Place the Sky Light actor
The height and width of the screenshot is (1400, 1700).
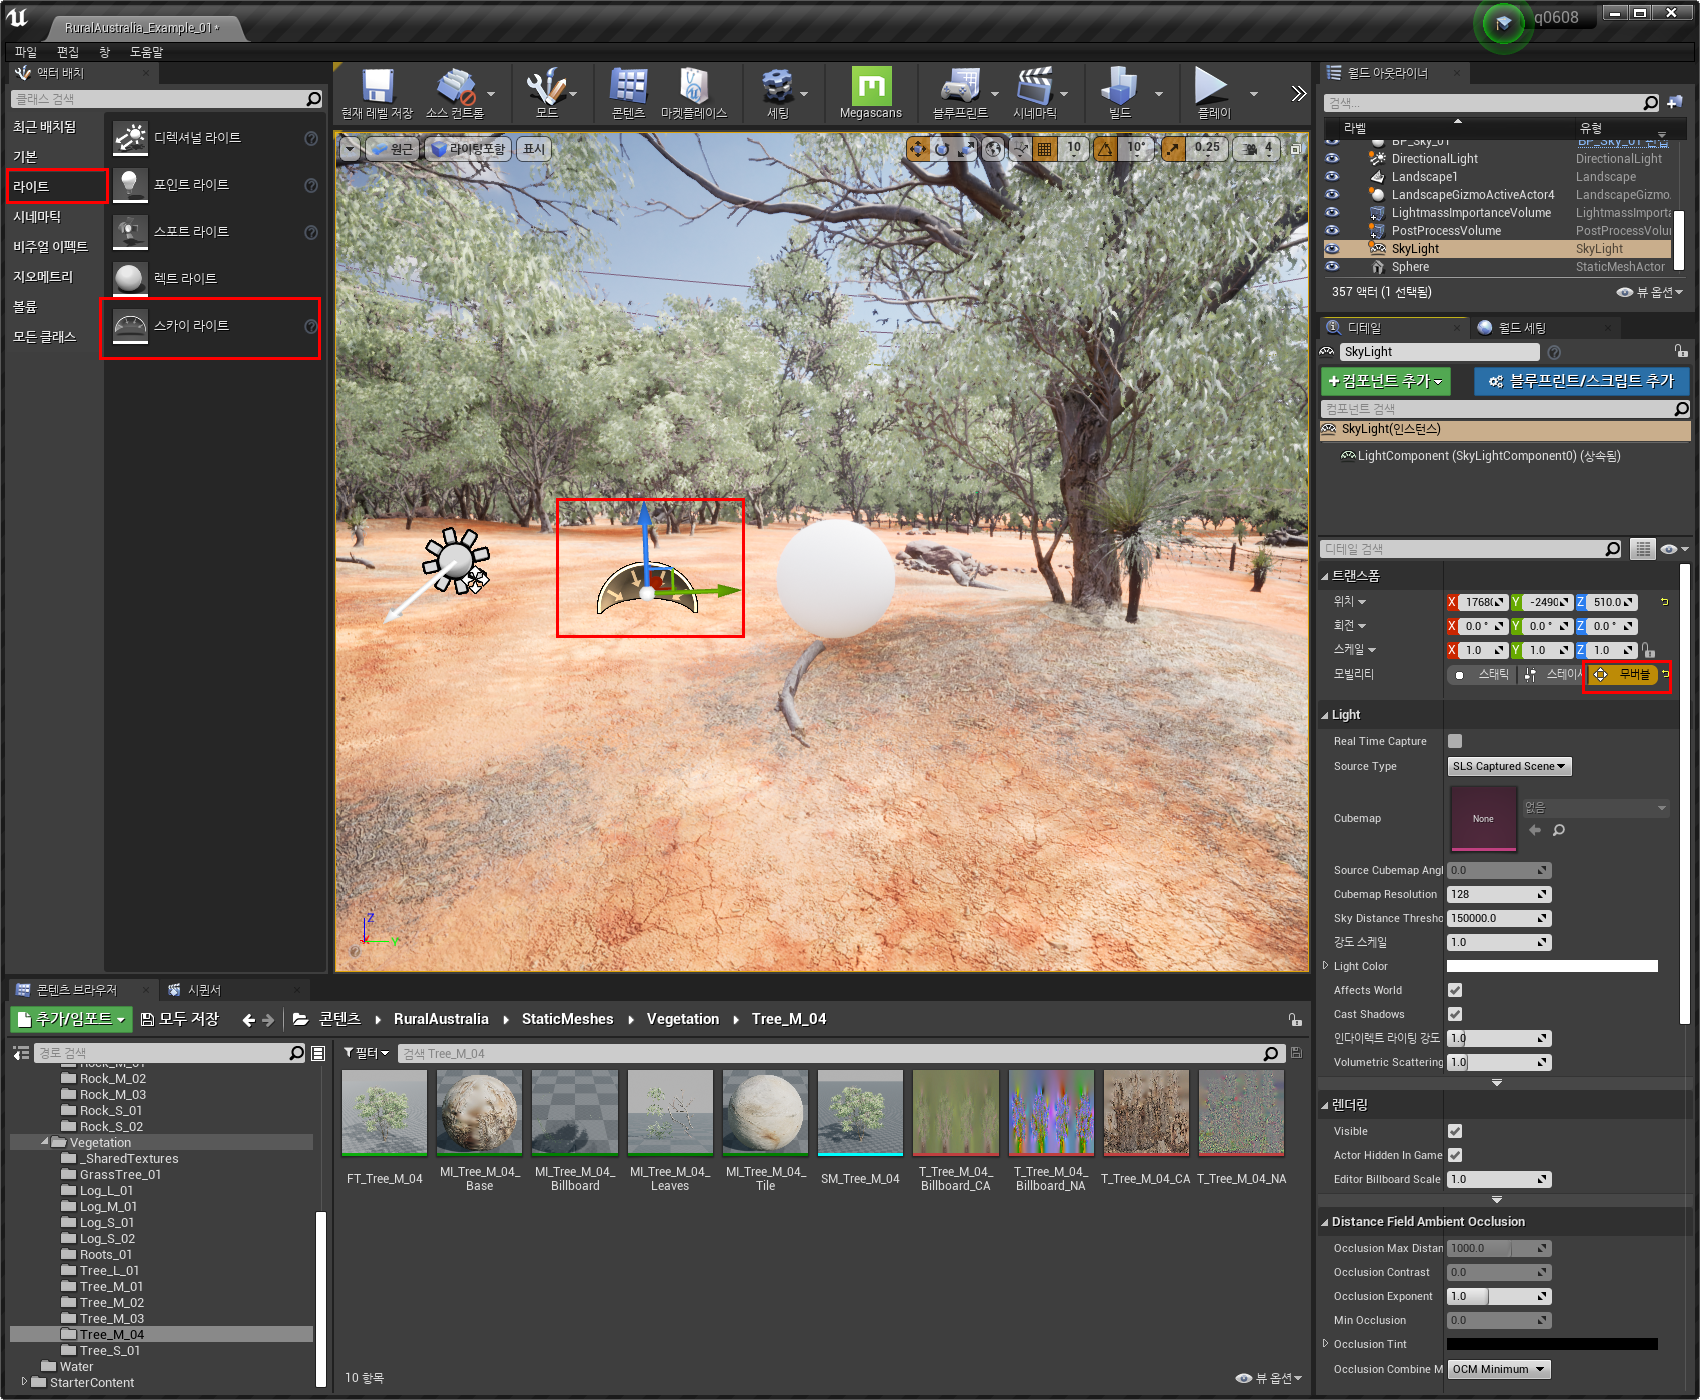click(214, 326)
